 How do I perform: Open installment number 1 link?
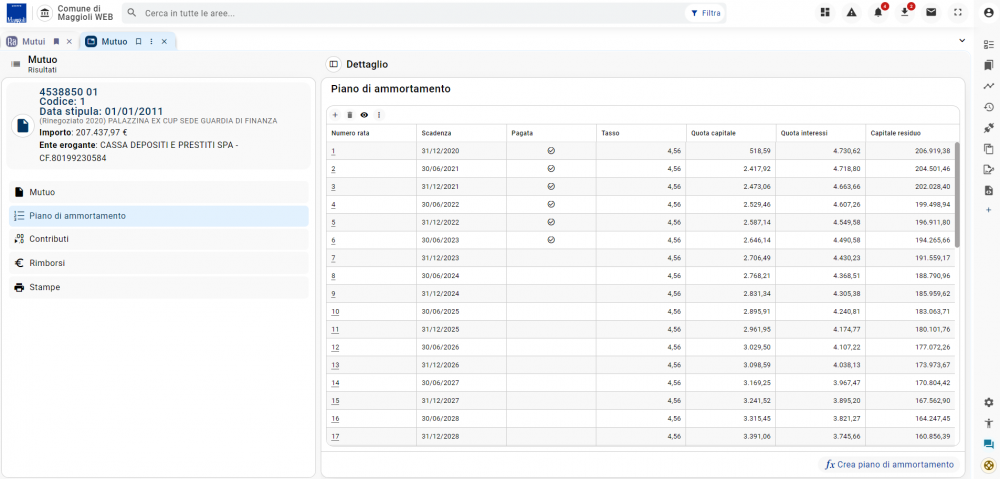click(x=334, y=151)
